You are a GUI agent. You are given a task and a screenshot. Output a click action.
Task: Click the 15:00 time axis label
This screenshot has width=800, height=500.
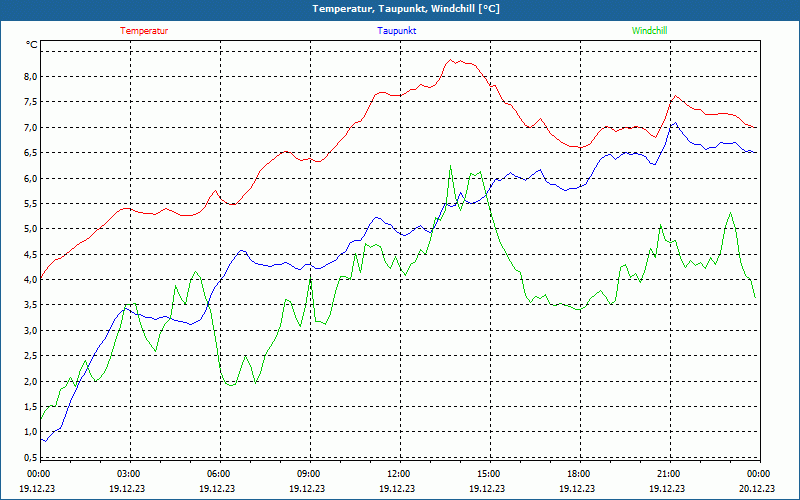click(489, 474)
